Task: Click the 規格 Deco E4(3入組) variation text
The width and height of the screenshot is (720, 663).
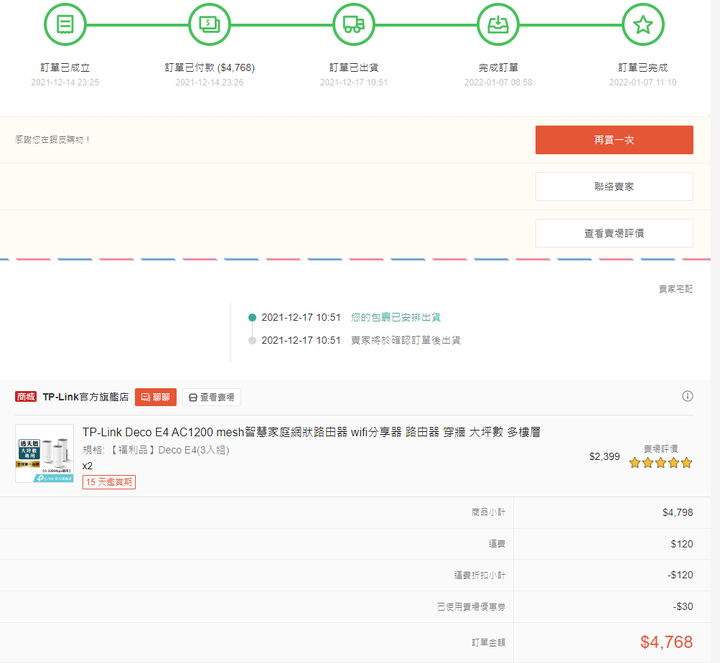Action: pyautogui.click(x=156, y=450)
